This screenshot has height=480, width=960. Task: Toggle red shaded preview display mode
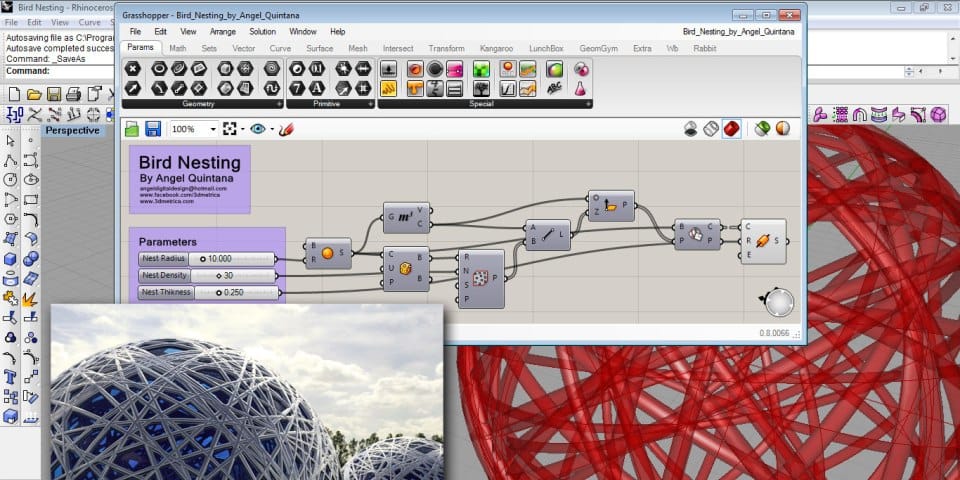(731, 129)
